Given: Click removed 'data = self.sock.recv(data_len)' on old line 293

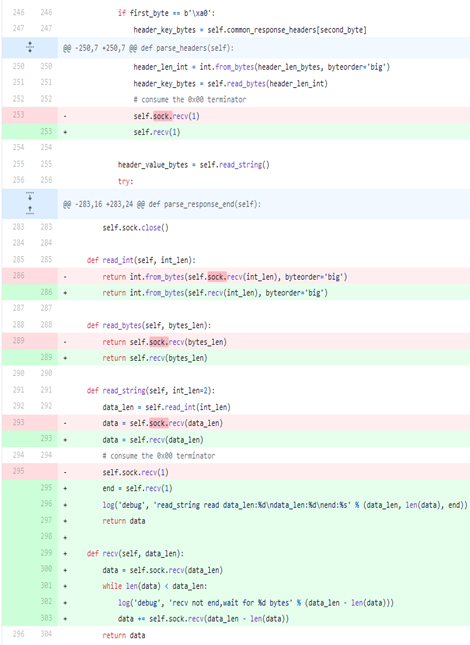Looking at the screenshot, I should coord(162,423).
